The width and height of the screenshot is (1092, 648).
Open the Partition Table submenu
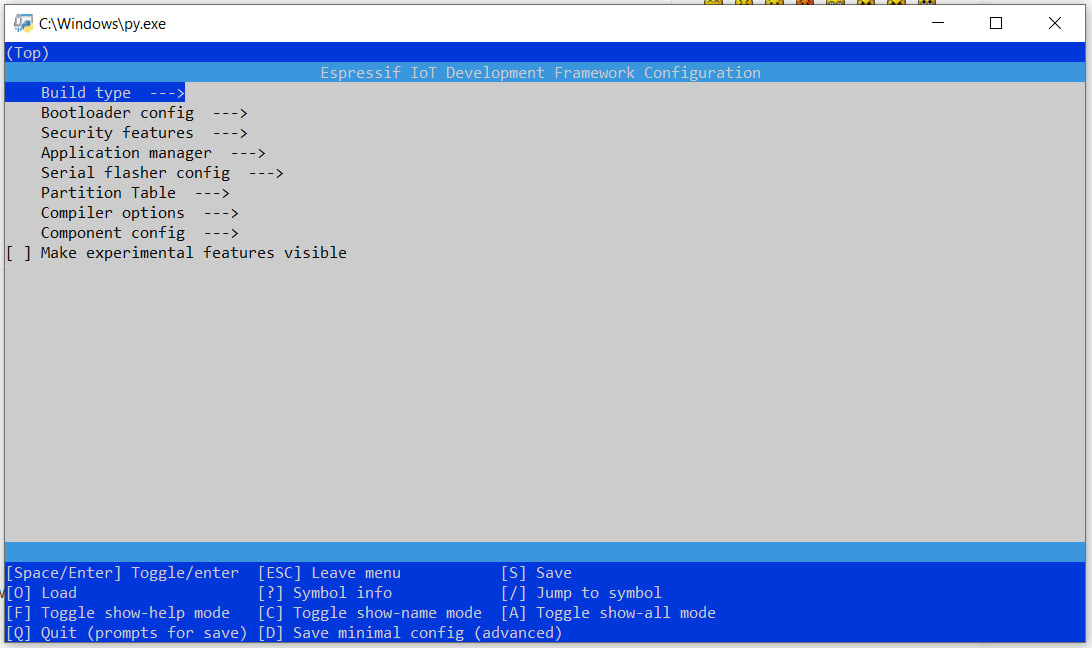135,193
